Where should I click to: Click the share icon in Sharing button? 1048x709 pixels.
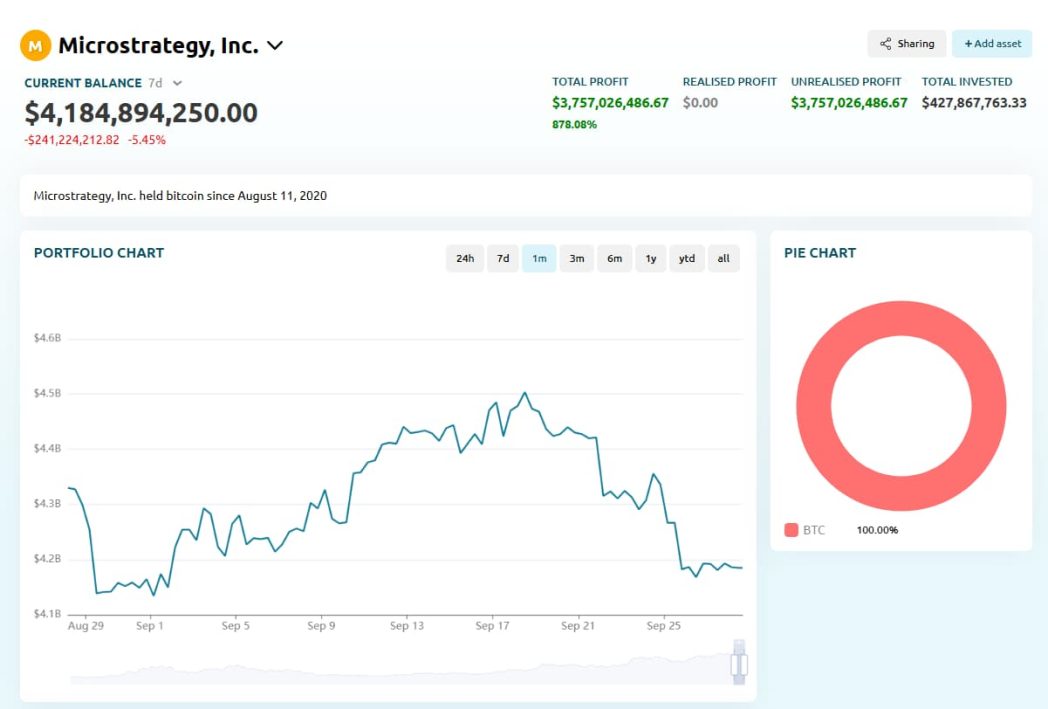[x=885, y=44]
